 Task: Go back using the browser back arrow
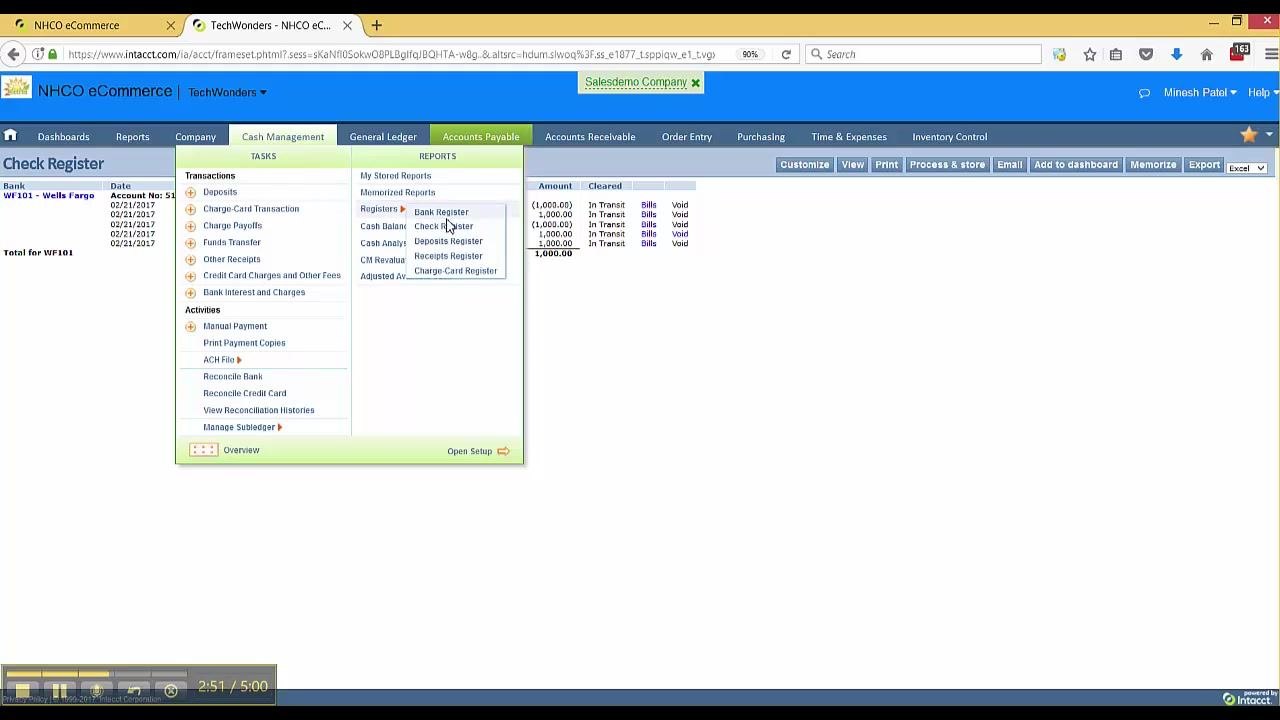[x=13, y=54]
